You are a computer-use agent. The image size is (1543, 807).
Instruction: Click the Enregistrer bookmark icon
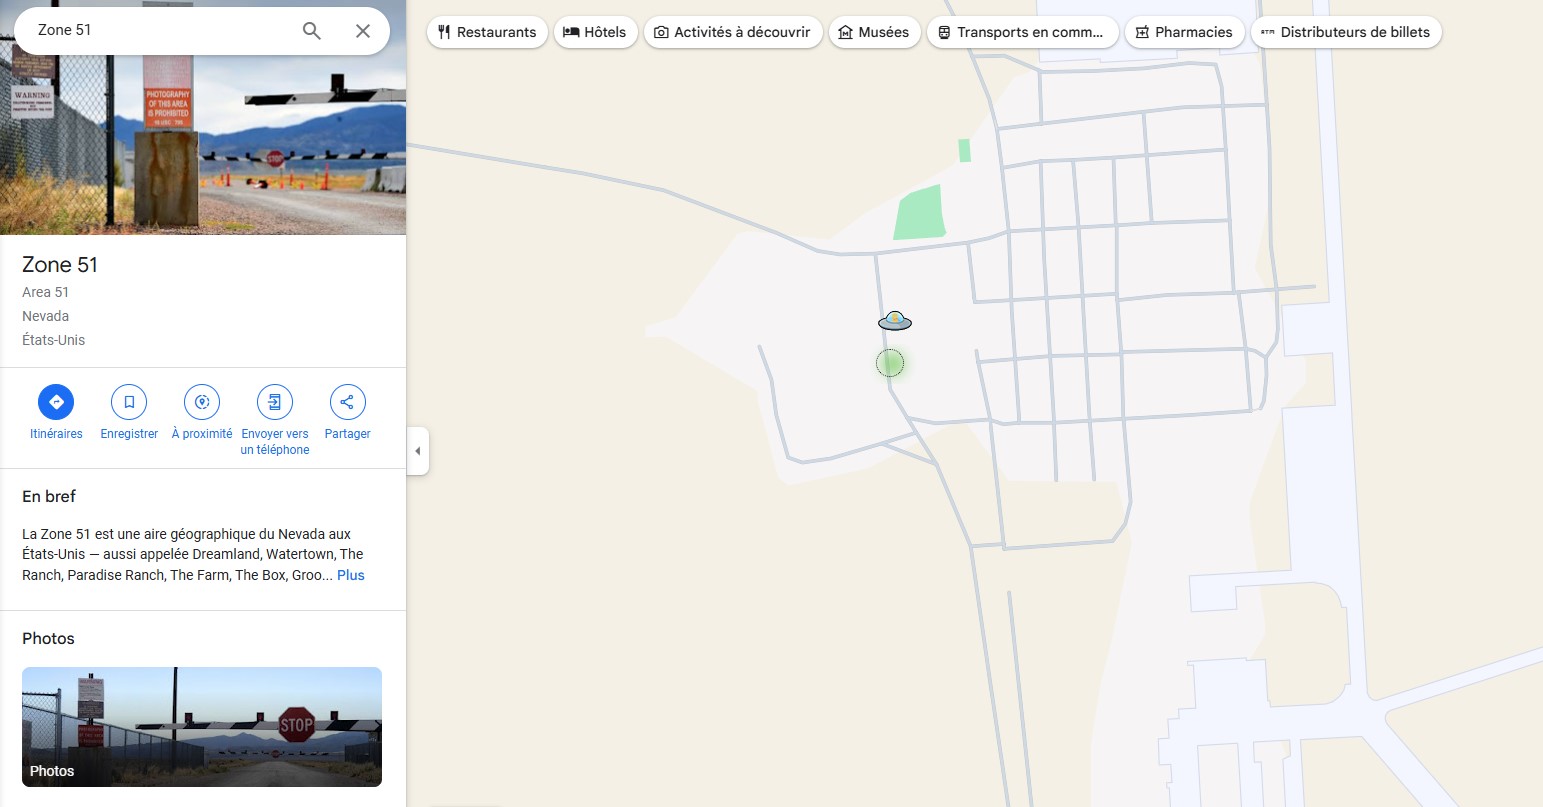click(129, 402)
